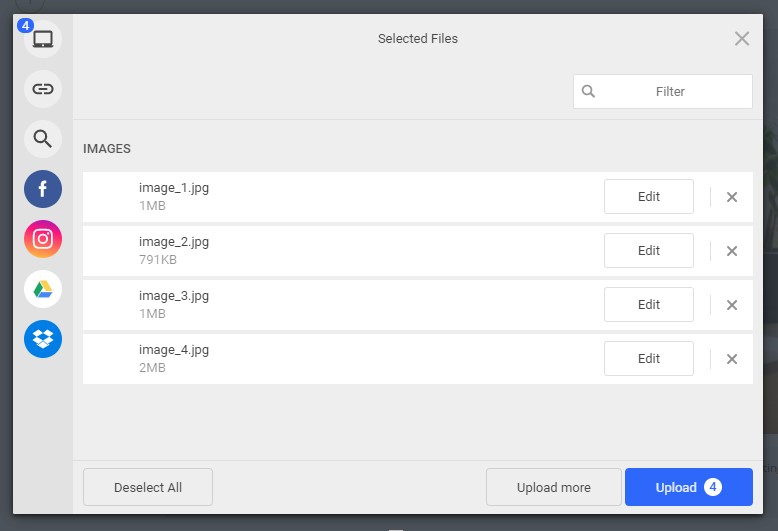This screenshot has width=778, height=531.
Task: Select the Link (URL) source icon
Action: coord(43,89)
